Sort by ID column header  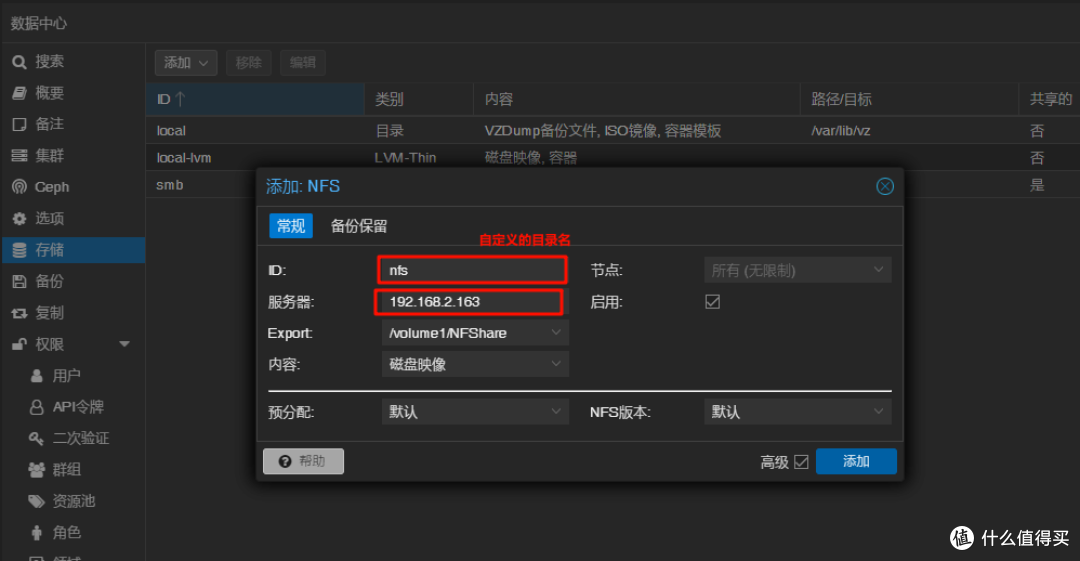pyautogui.click(x=255, y=99)
